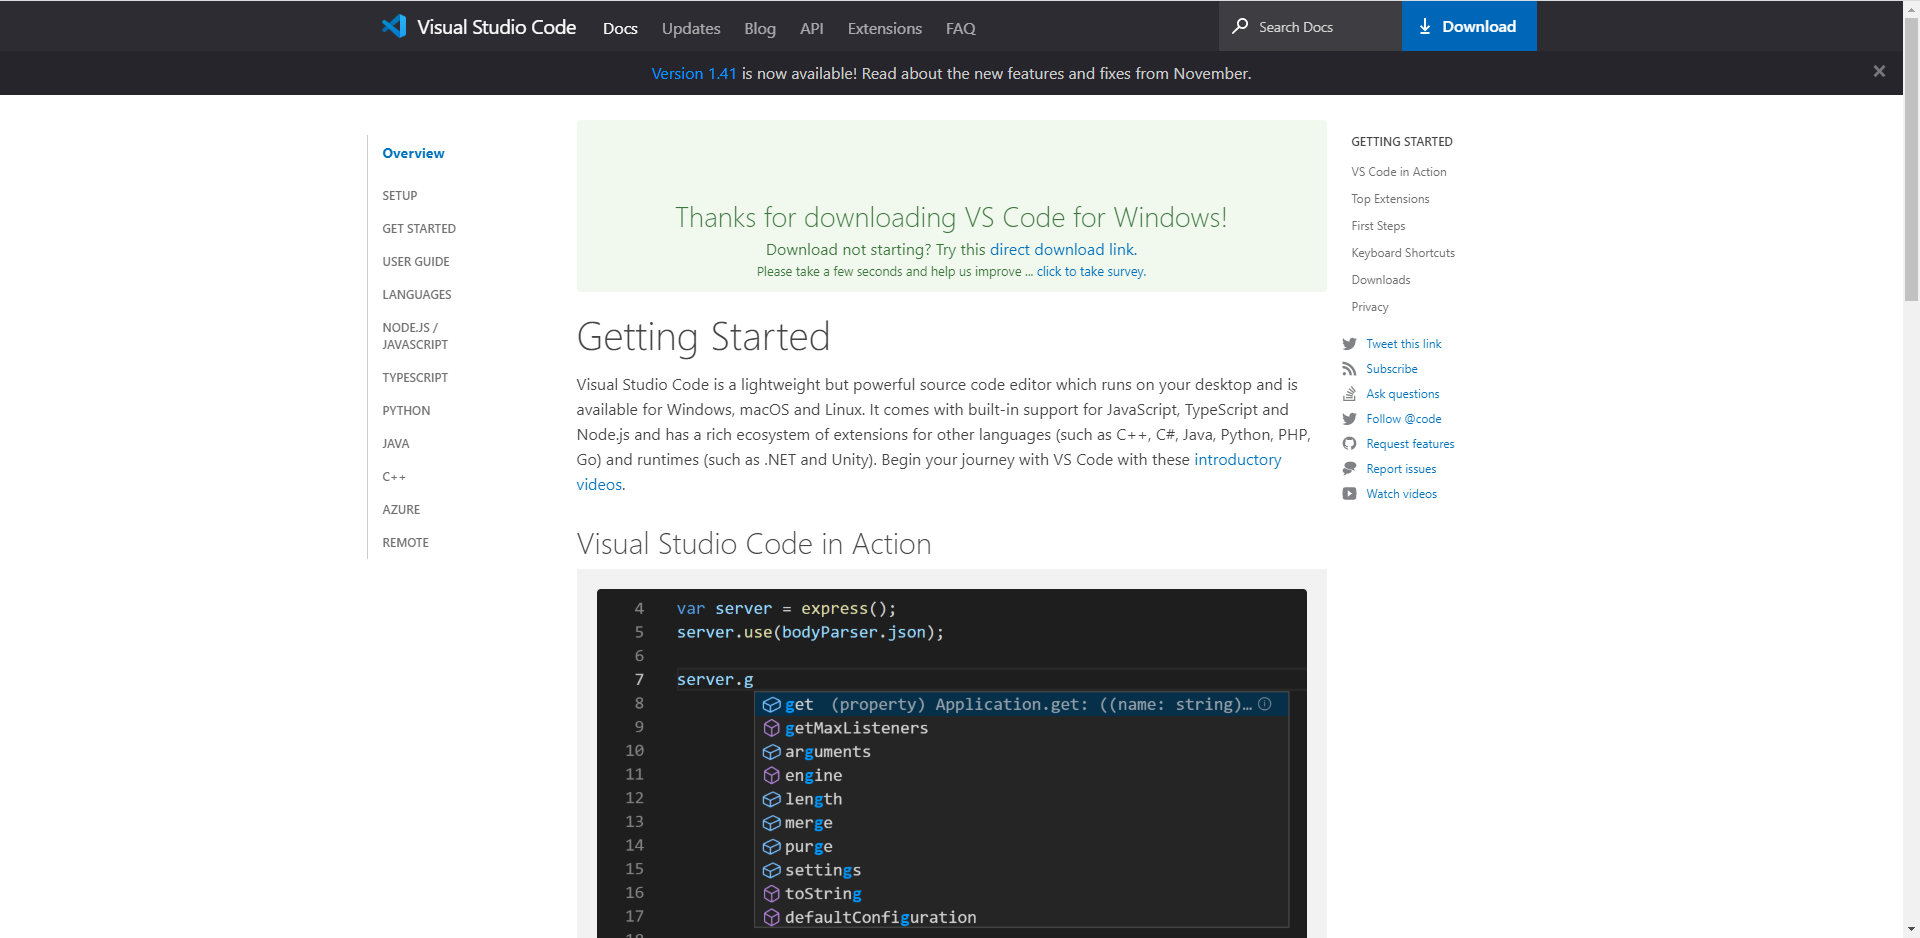Image resolution: width=1920 pixels, height=938 pixels.
Task: Expand the JAVA sidebar section
Action: coord(396,443)
